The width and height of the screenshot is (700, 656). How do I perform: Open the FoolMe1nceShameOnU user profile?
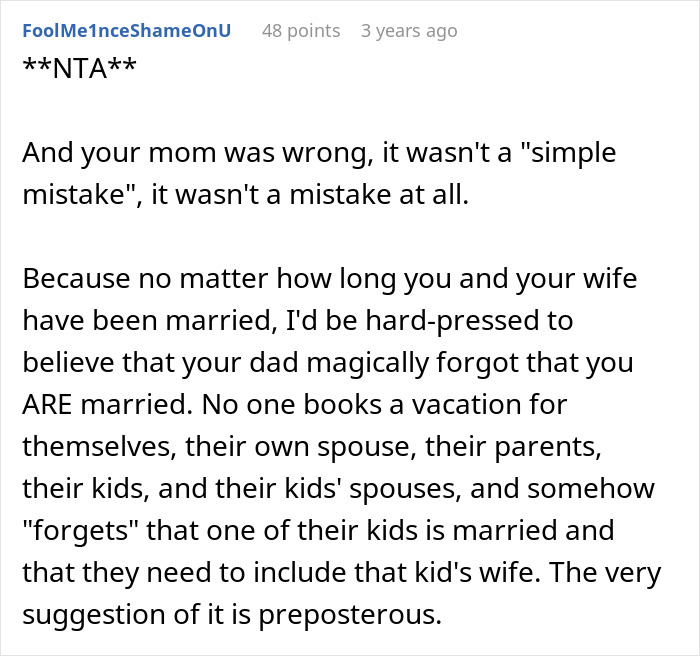[126, 31]
